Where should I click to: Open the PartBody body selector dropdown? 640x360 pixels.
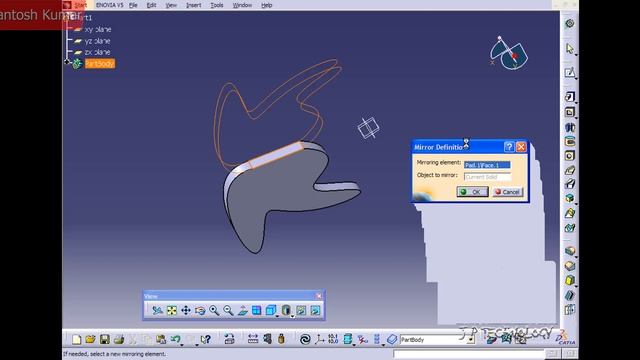pyautogui.click(x=471, y=340)
